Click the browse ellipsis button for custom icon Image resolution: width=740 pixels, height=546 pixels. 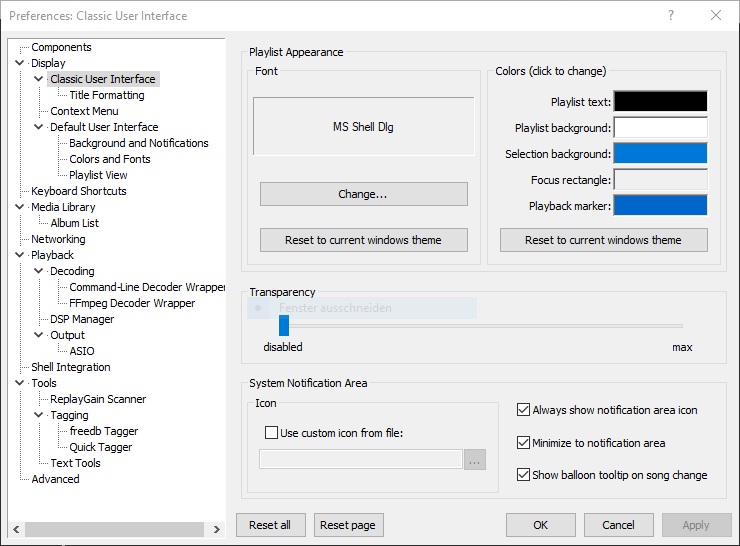474,460
